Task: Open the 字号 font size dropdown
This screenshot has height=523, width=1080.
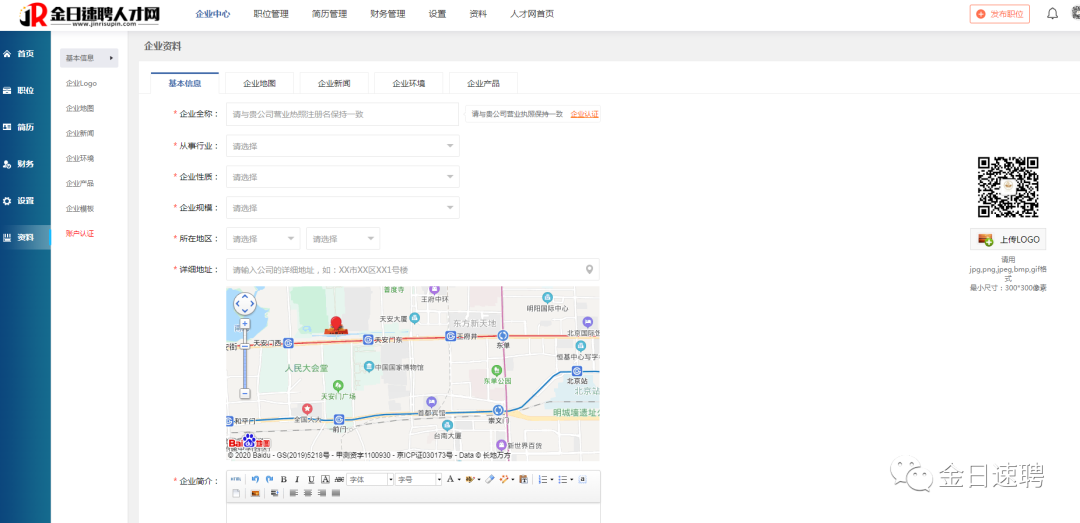Action: coord(419,479)
